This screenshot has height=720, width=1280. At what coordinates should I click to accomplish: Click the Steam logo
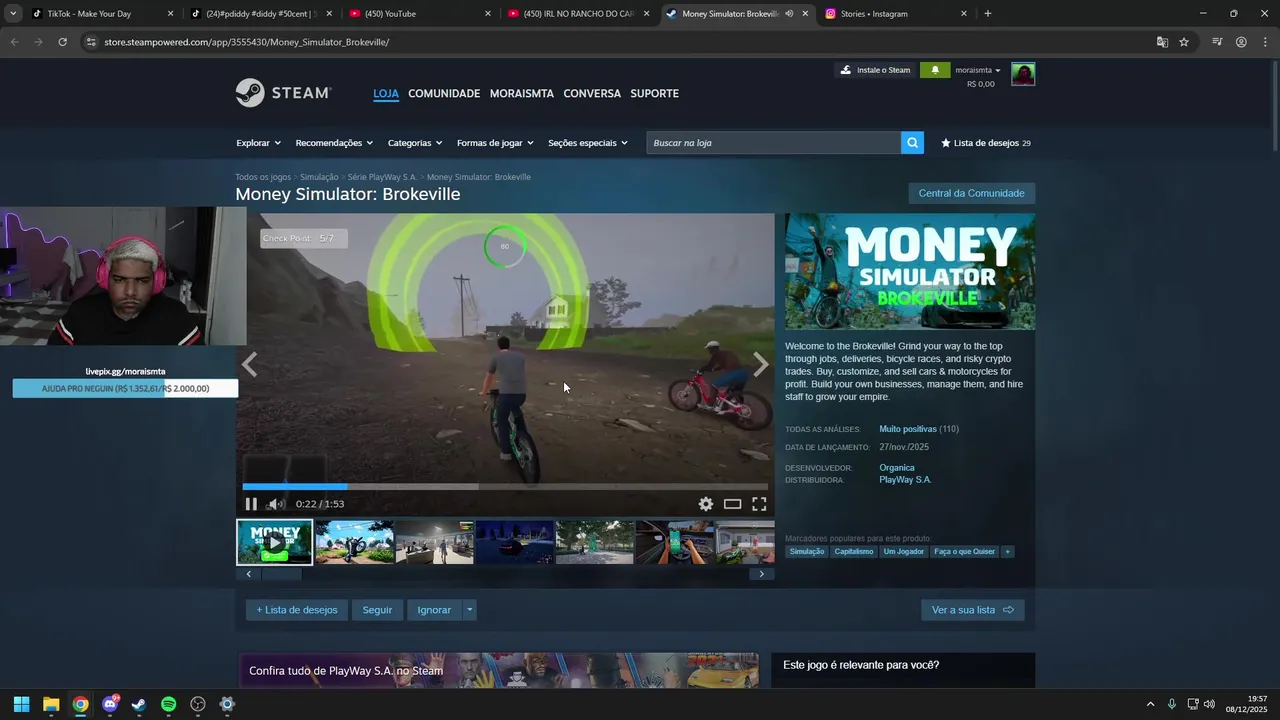point(283,93)
